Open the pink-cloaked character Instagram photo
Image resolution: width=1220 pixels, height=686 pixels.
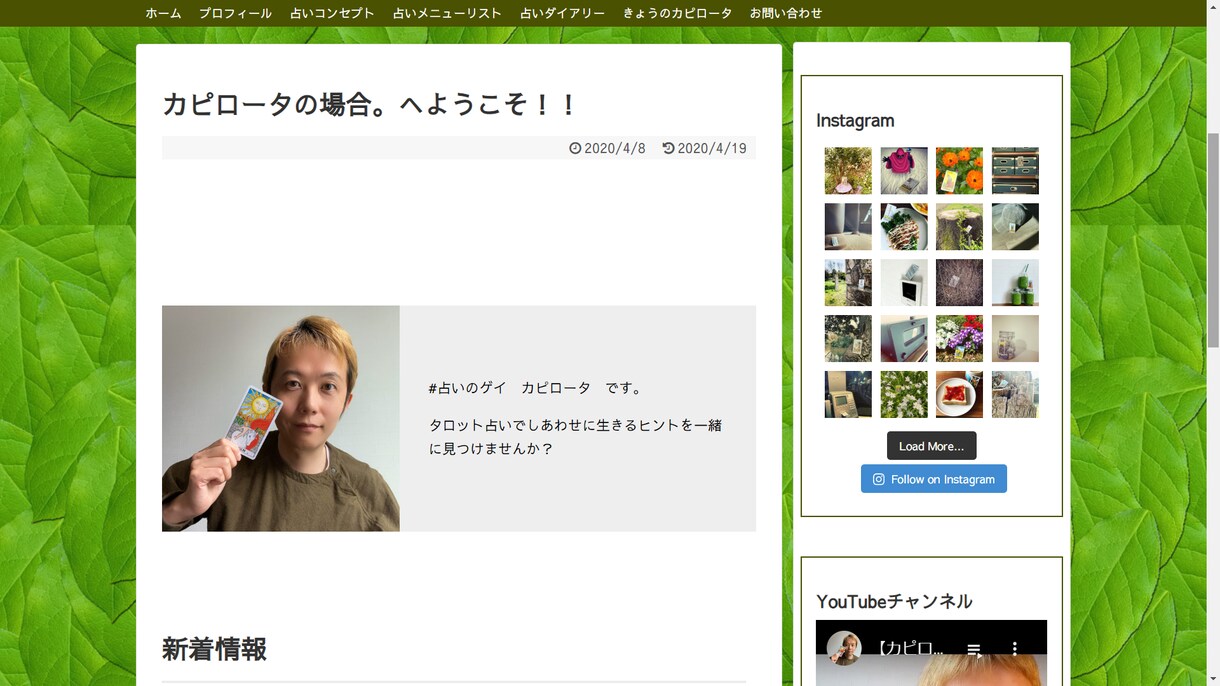(904, 171)
